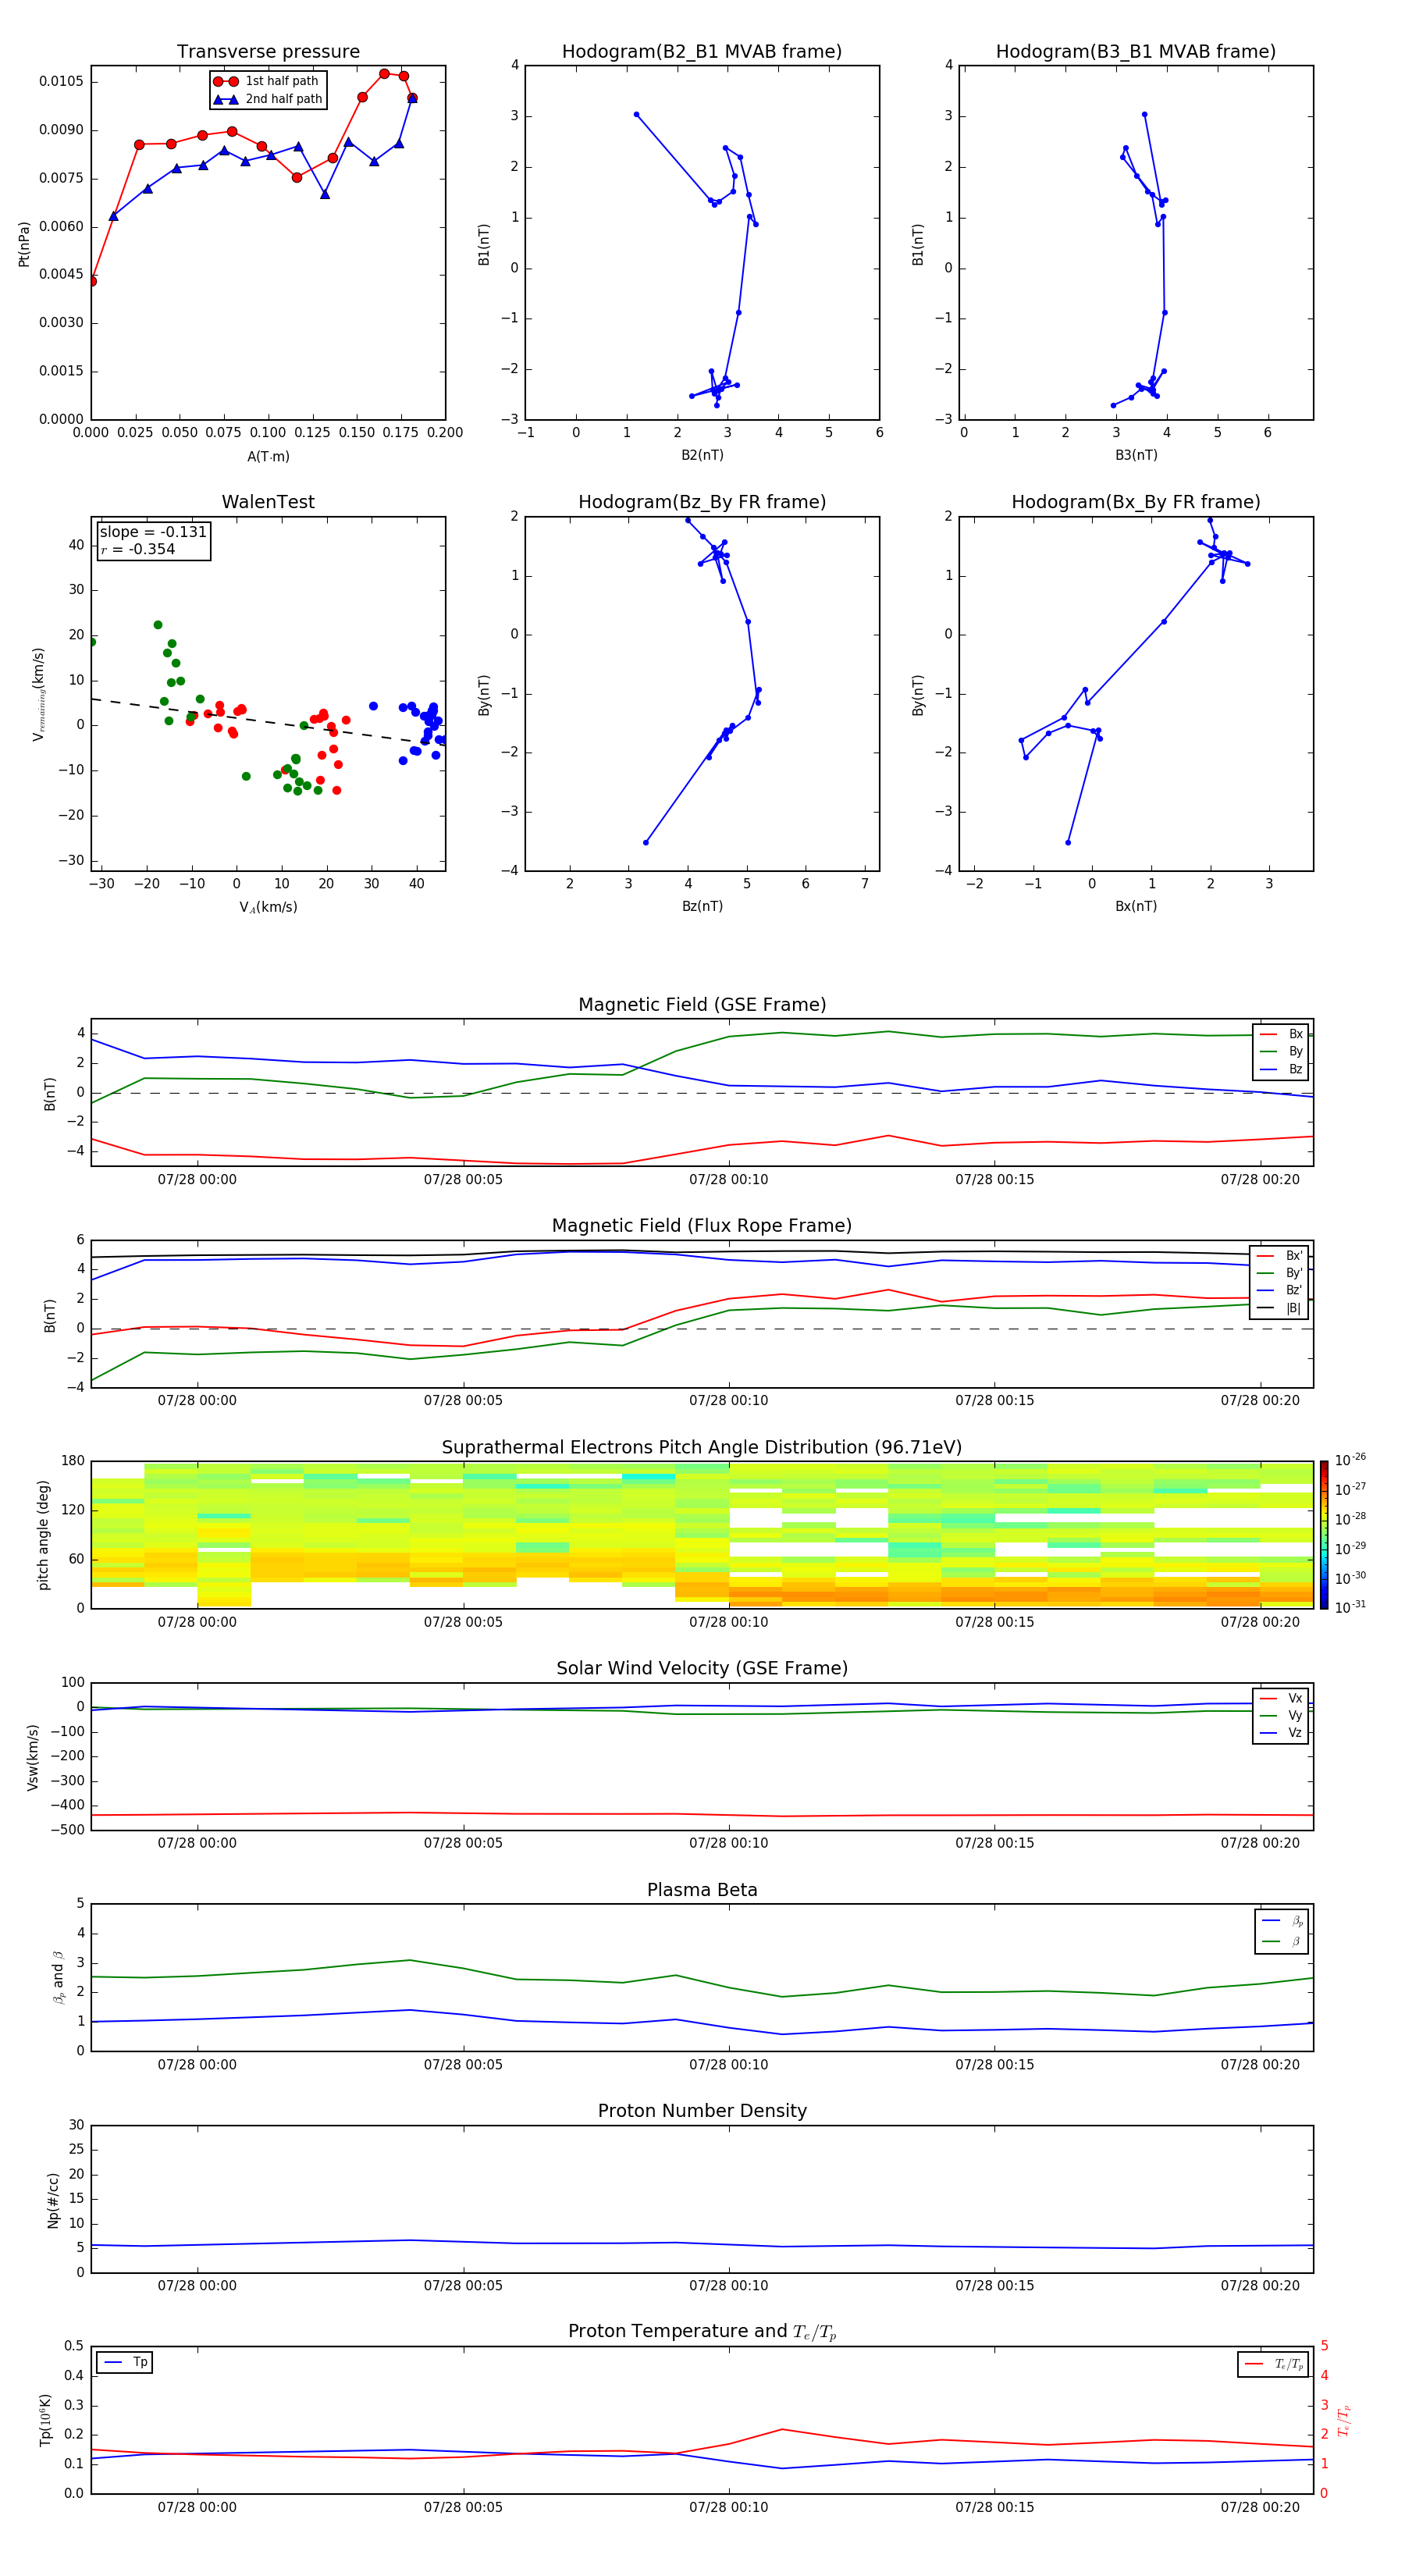Click the 'Magnetic Field (GSE Frame)' title
1405x2576 pixels.
pyautogui.click(x=702, y=1005)
